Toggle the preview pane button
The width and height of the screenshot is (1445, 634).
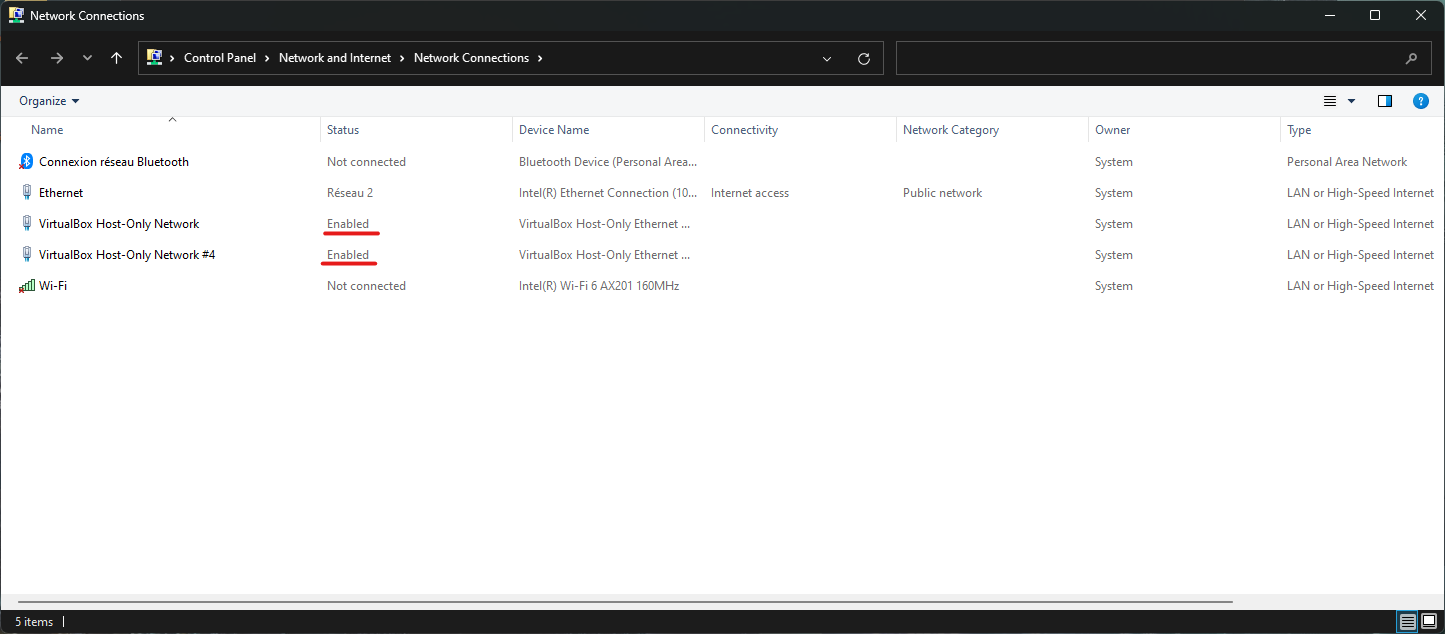pyautogui.click(x=1384, y=101)
